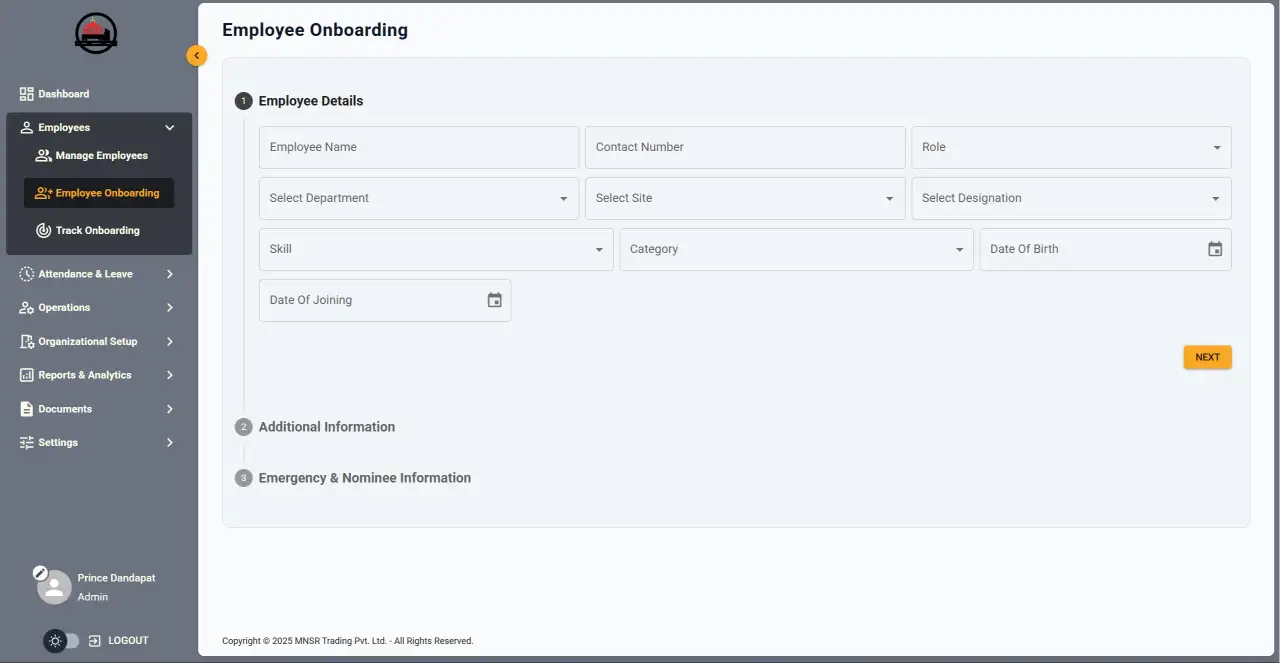Click the Manage Employees people icon
The width and height of the screenshot is (1280, 663).
(x=42, y=155)
